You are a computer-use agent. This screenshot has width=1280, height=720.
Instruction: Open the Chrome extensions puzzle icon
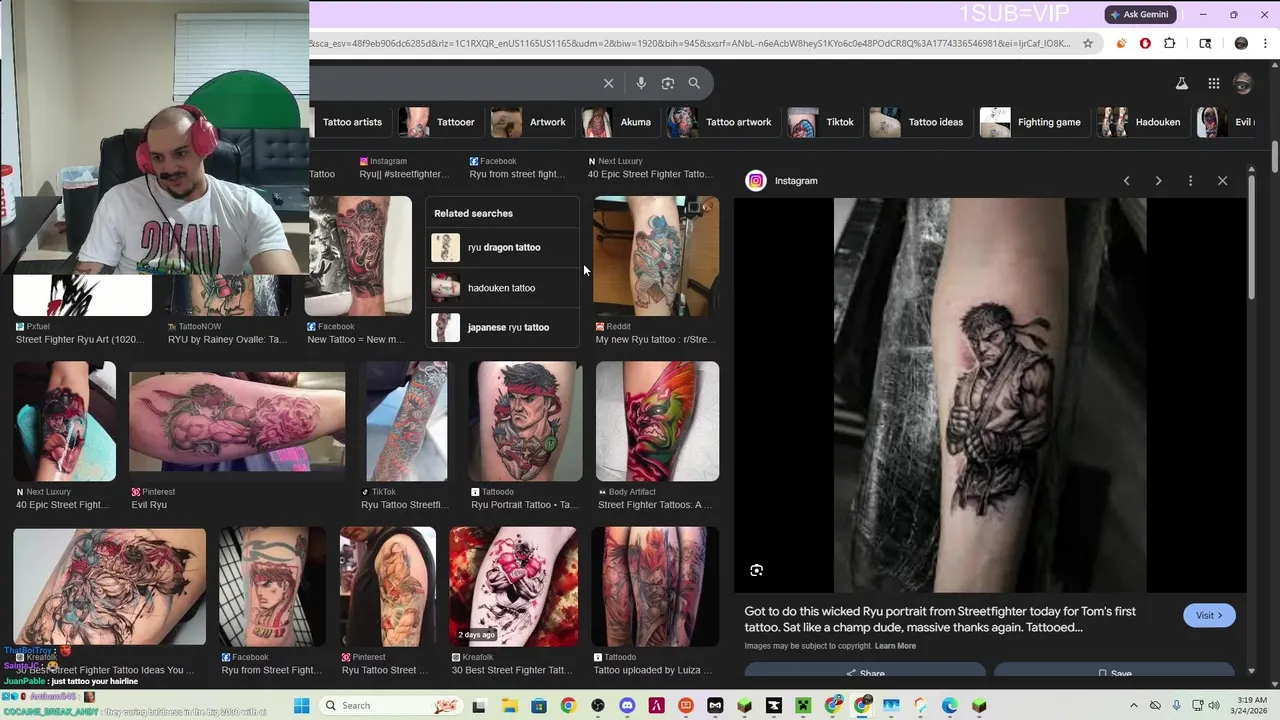click(1170, 43)
